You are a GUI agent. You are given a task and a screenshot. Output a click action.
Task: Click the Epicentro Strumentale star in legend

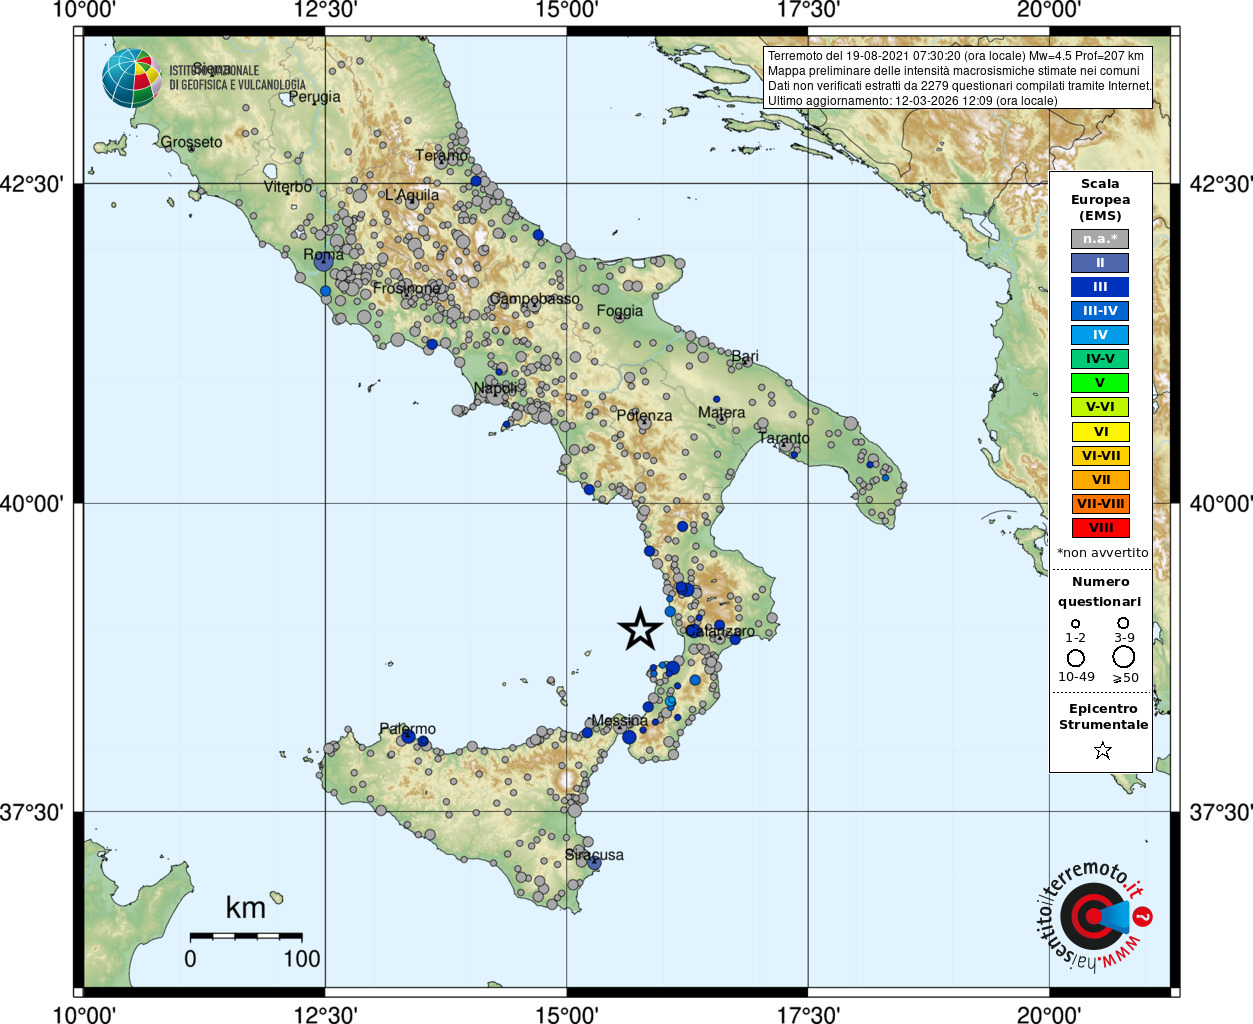pos(1102,750)
